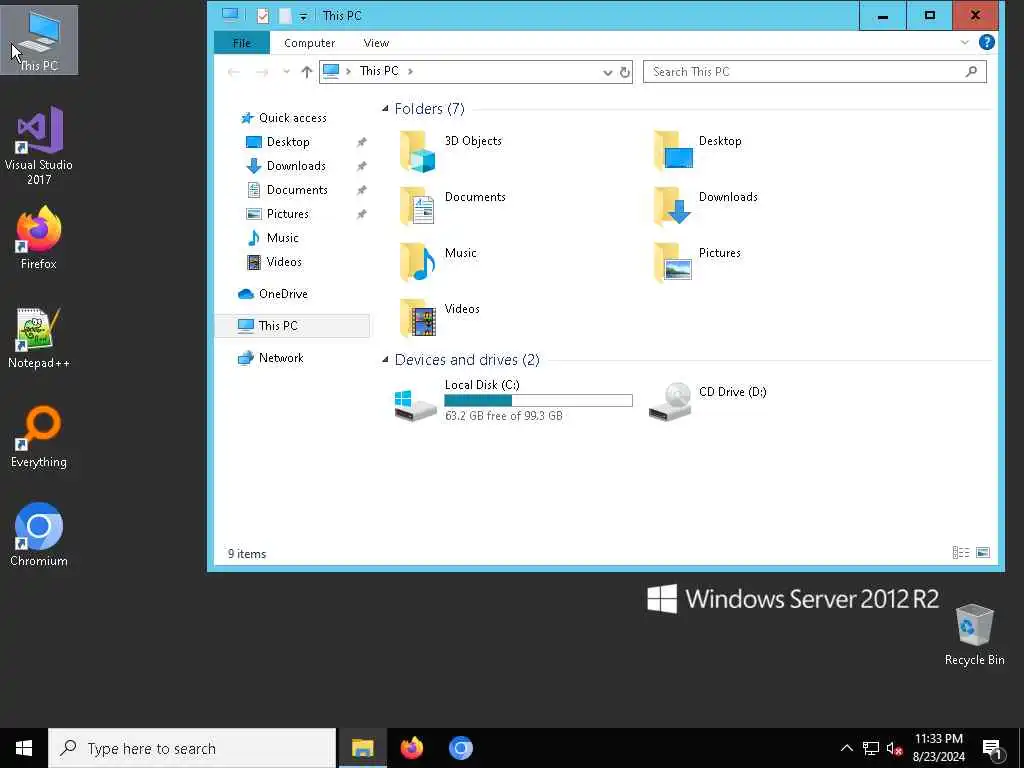Image resolution: width=1024 pixels, height=768 pixels.
Task: Click the chevron before This PC in address bar
Action: [348, 71]
